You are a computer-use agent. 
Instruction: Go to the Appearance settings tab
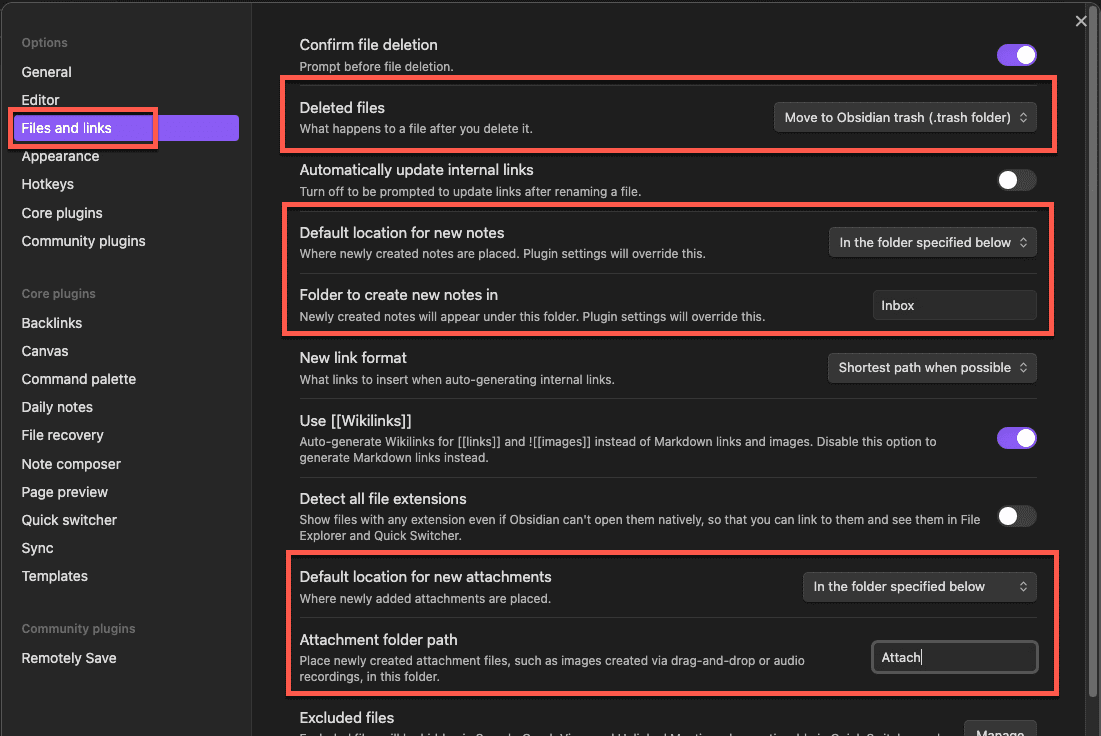pyautogui.click(x=60, y=156)
